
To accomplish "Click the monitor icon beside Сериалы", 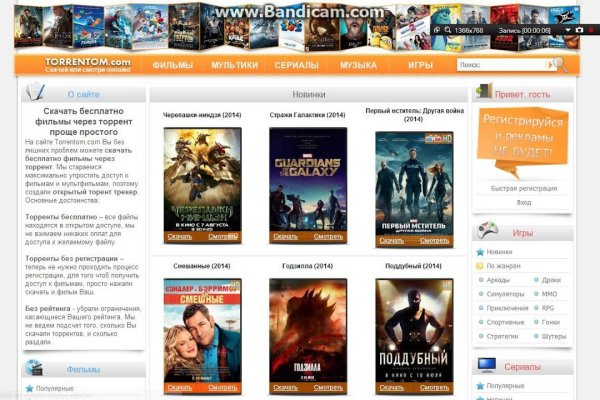I will (487, 365).
